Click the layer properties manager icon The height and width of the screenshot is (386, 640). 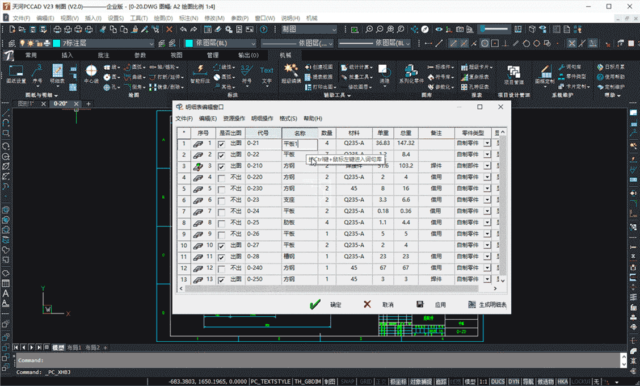coord(12,43)
